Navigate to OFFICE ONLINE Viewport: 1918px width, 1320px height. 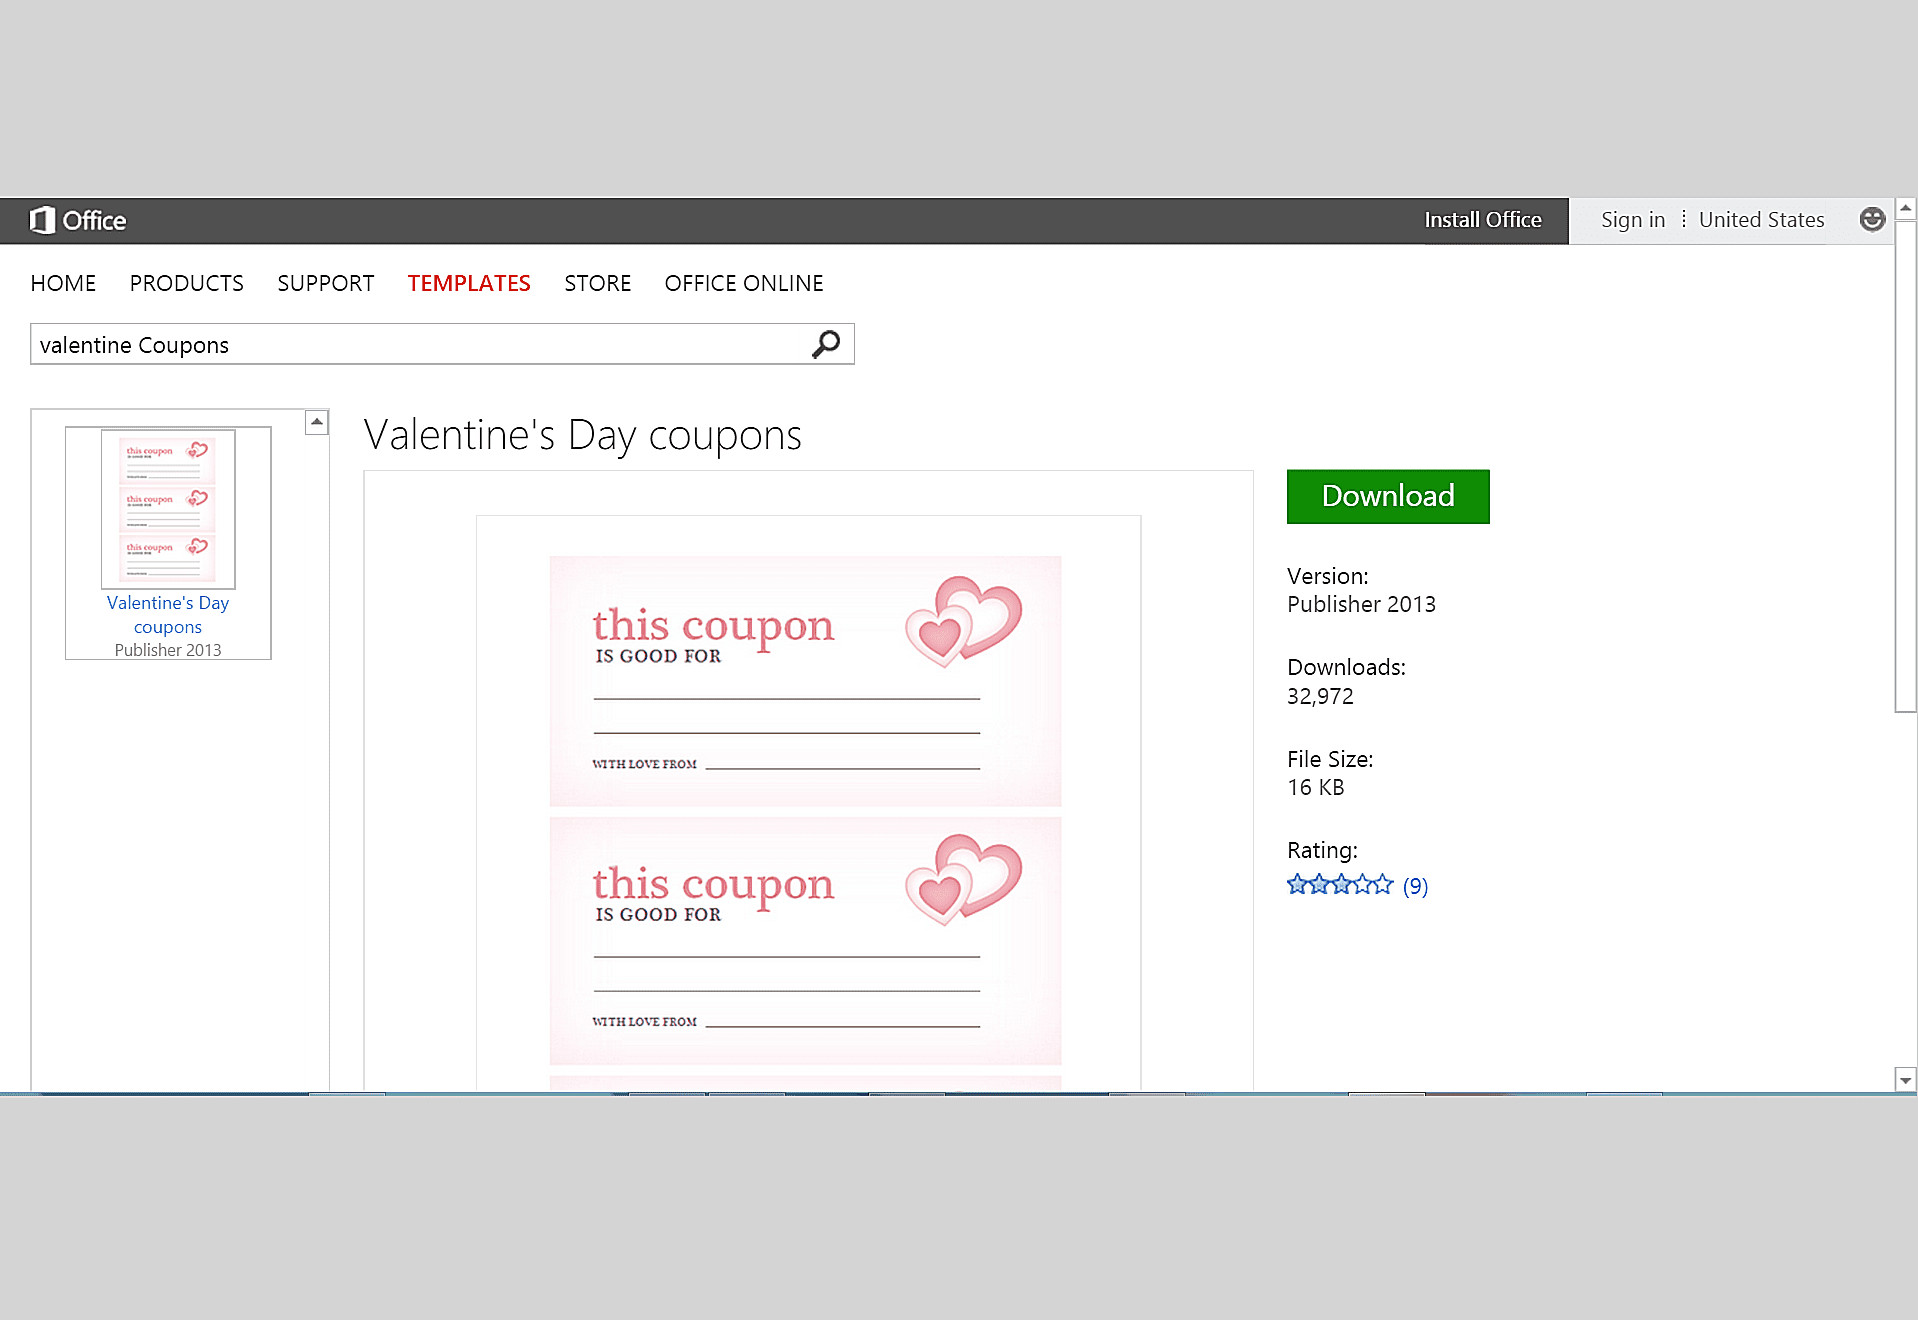coord(743,284)
